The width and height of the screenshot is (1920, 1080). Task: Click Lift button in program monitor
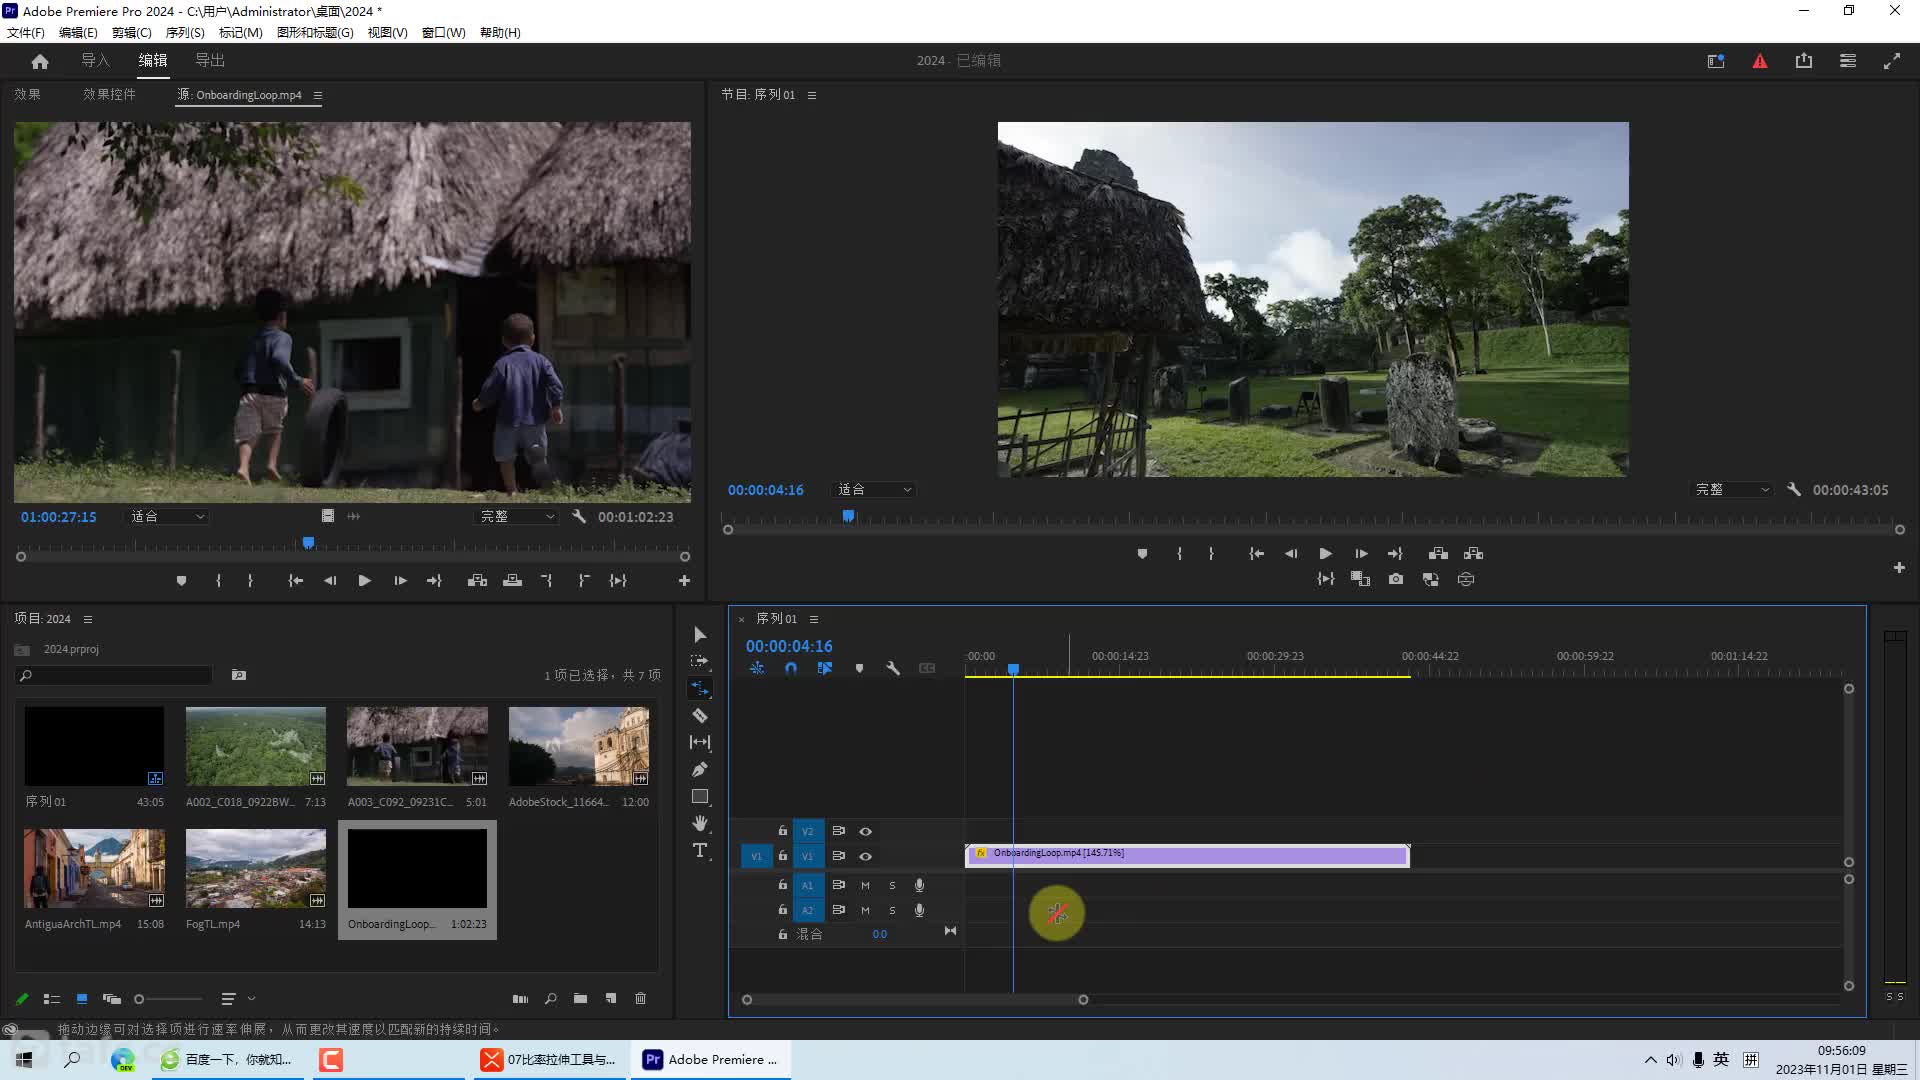coord(1438,554)
